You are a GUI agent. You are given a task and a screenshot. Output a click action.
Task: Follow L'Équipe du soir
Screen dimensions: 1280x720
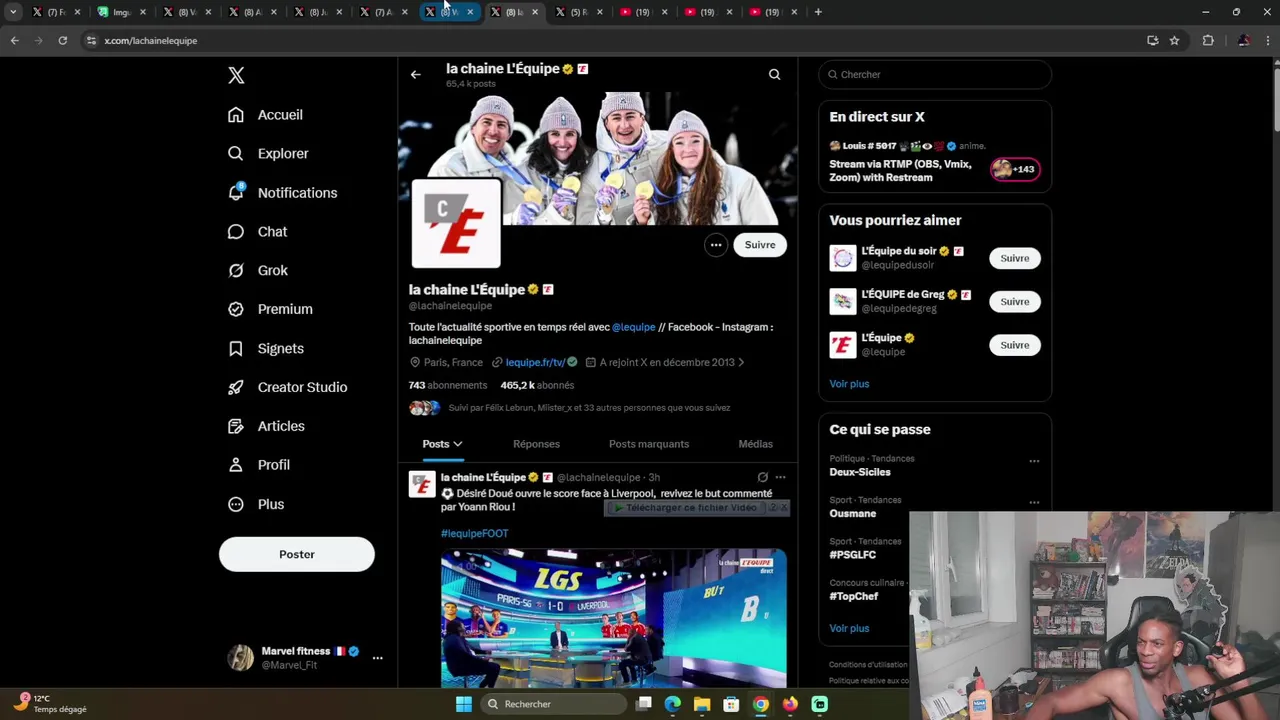click(1015, 258)
